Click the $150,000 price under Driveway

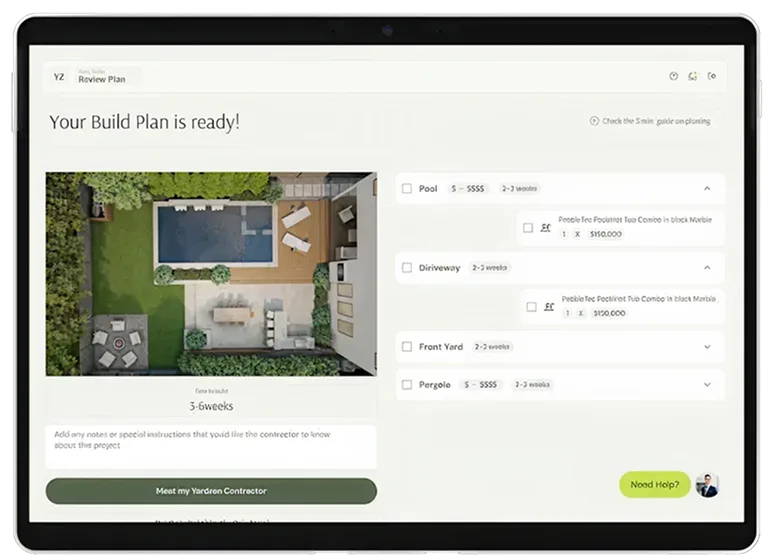point(609,313)
